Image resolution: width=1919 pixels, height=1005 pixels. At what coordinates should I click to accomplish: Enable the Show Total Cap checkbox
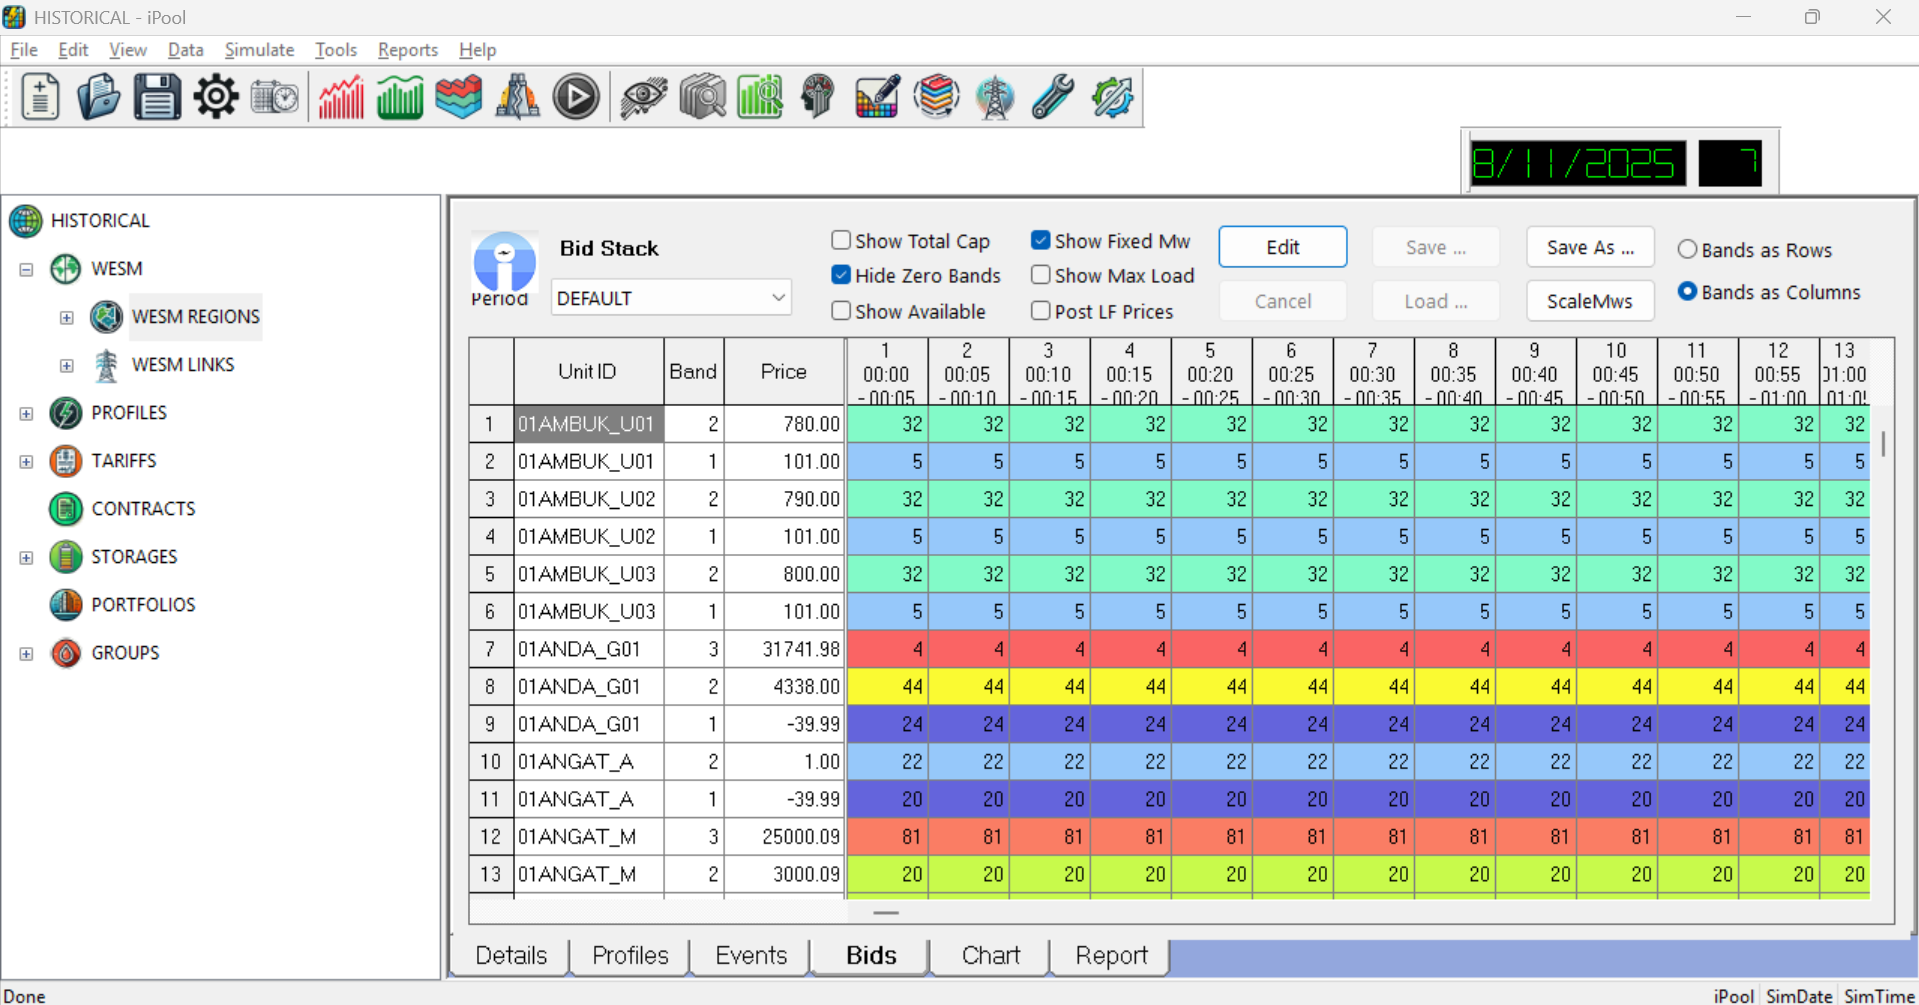(x=841, y=240)
